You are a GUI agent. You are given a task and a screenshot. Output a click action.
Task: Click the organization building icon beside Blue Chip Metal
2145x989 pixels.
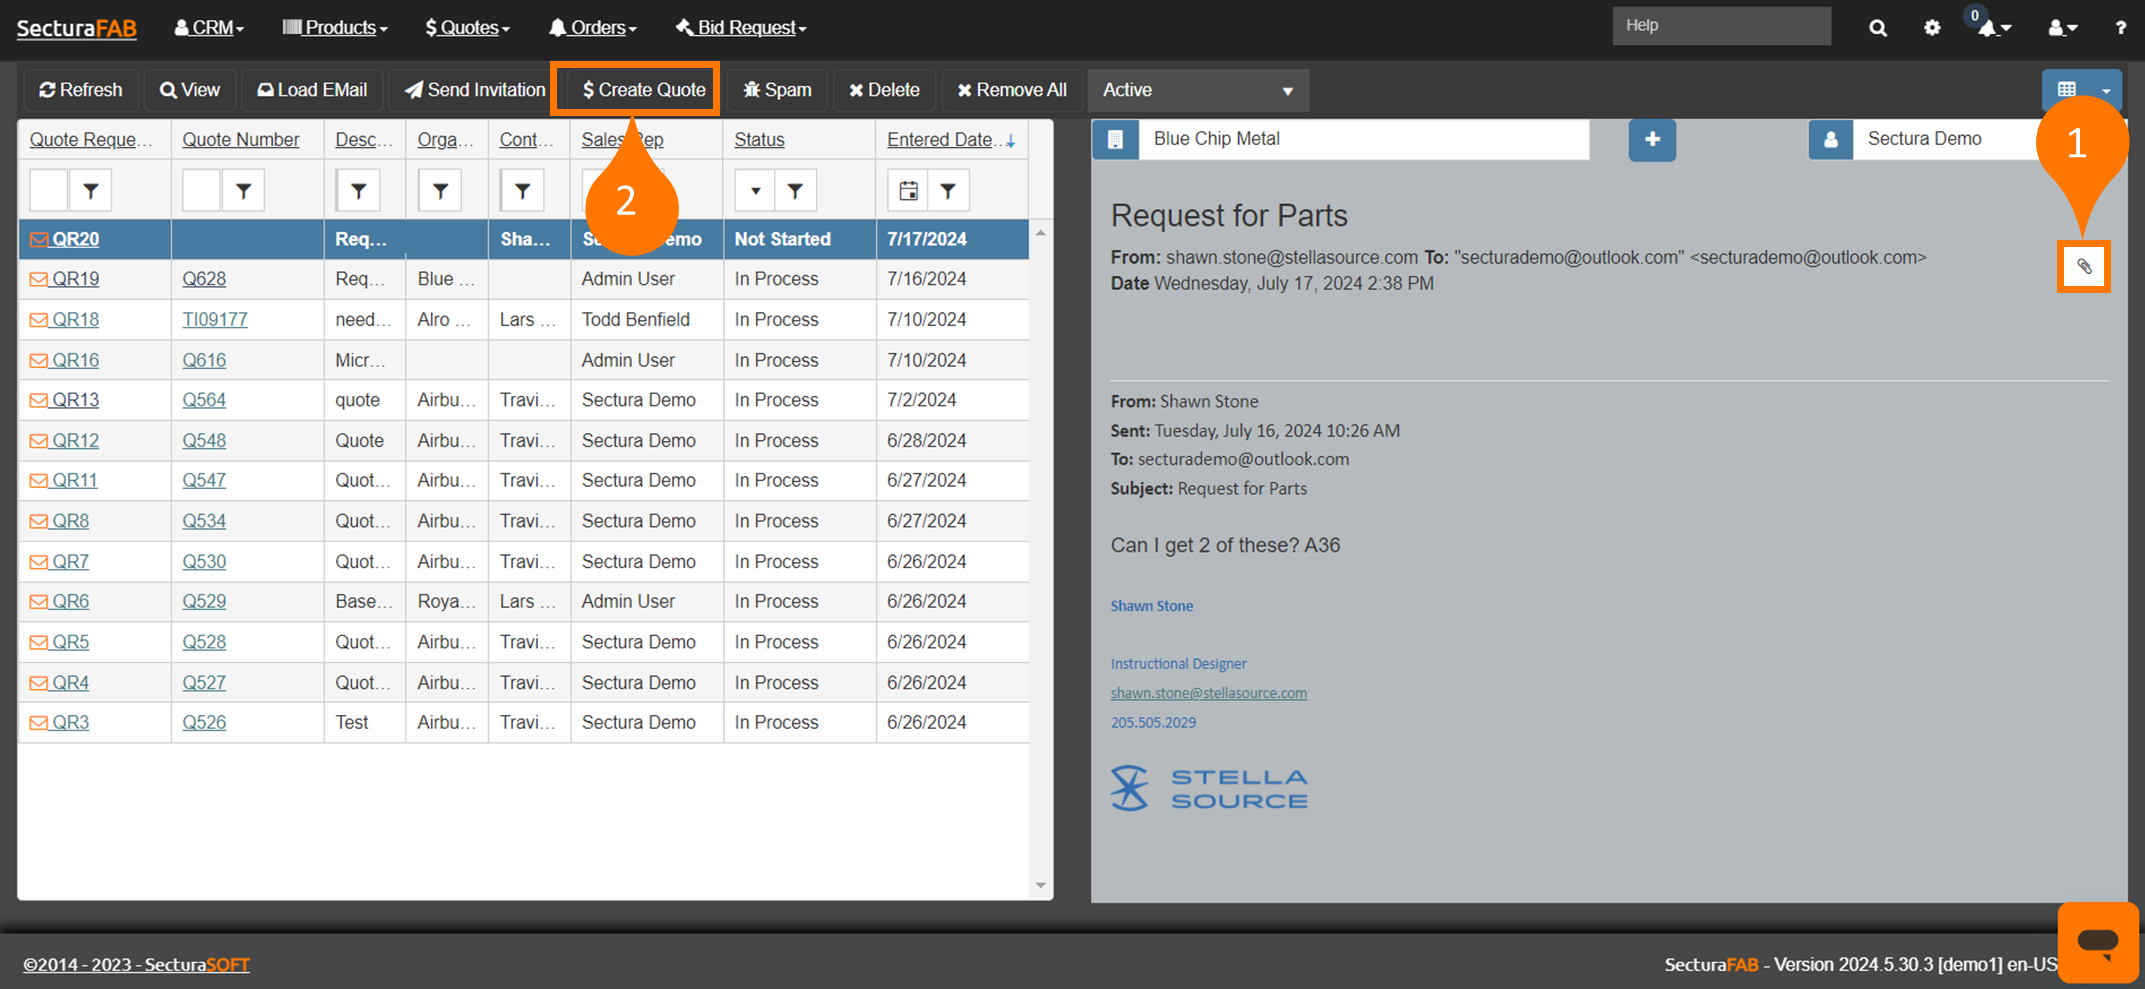click(1116, 139)
